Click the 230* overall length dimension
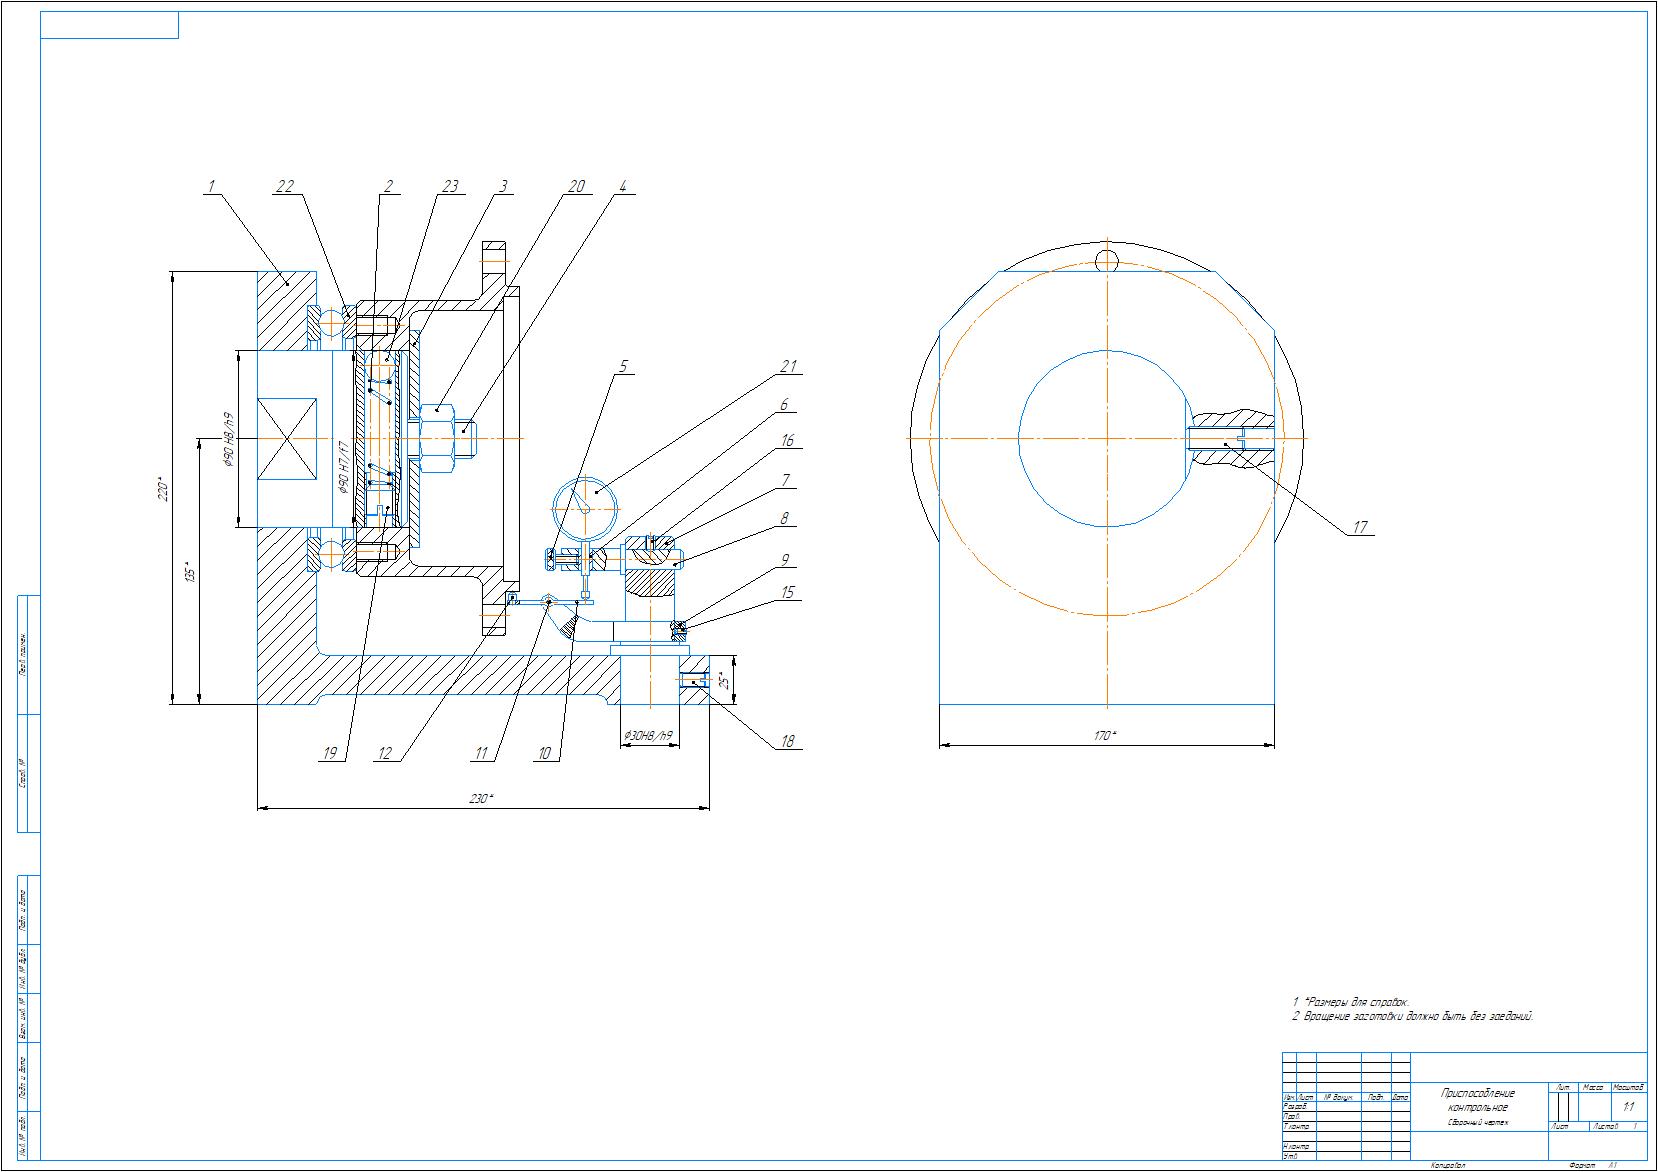The image size is (1658, 1172). (482, 798)
